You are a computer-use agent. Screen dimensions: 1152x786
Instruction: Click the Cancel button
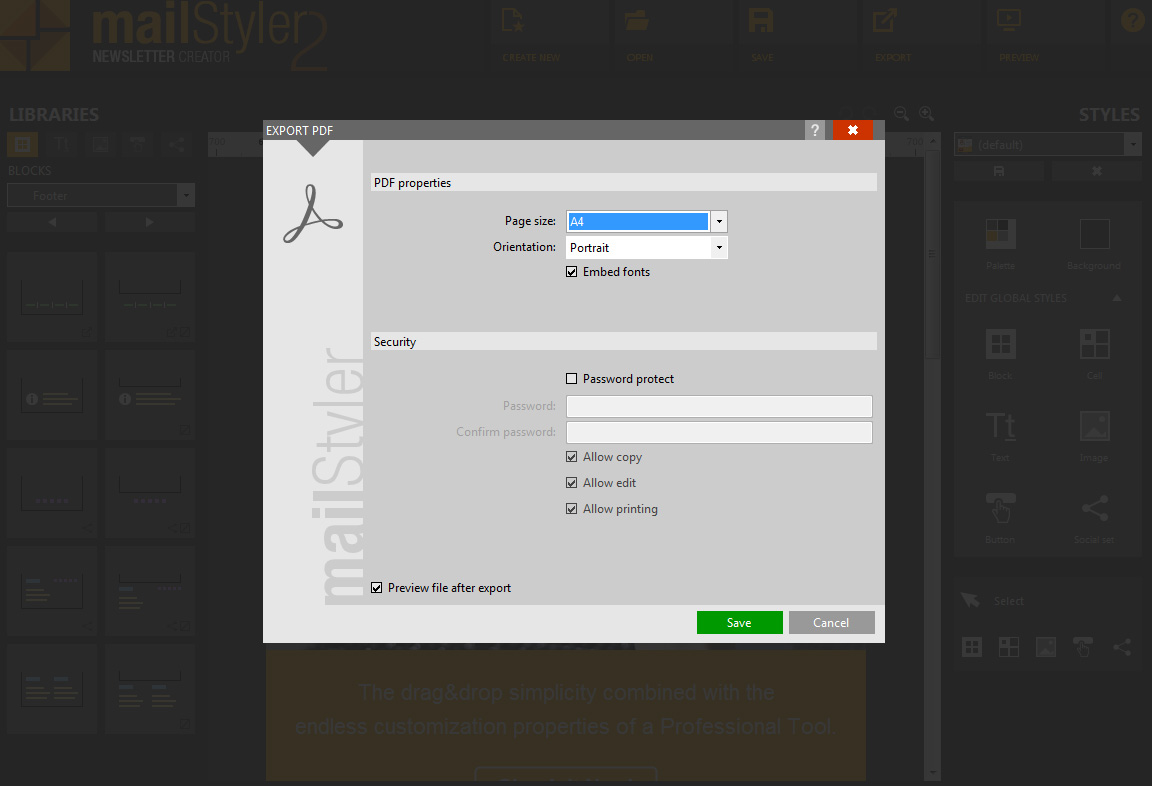[x=831, y=622]
